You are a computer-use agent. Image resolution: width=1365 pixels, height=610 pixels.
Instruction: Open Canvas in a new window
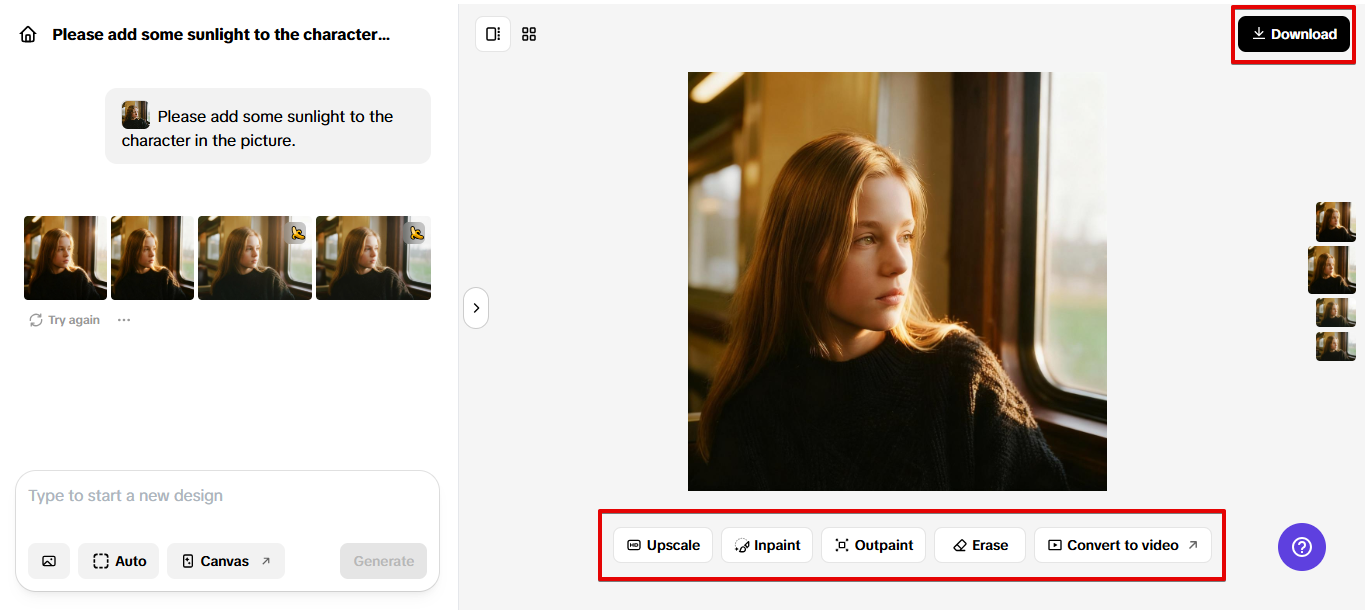click(225, 561)
